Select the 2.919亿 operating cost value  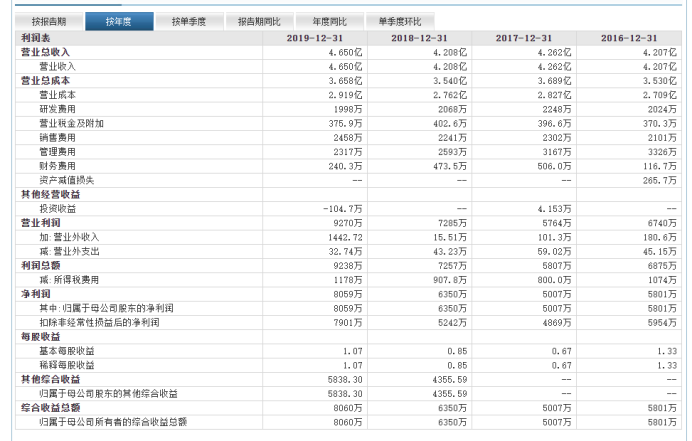(x=345, y=95)
